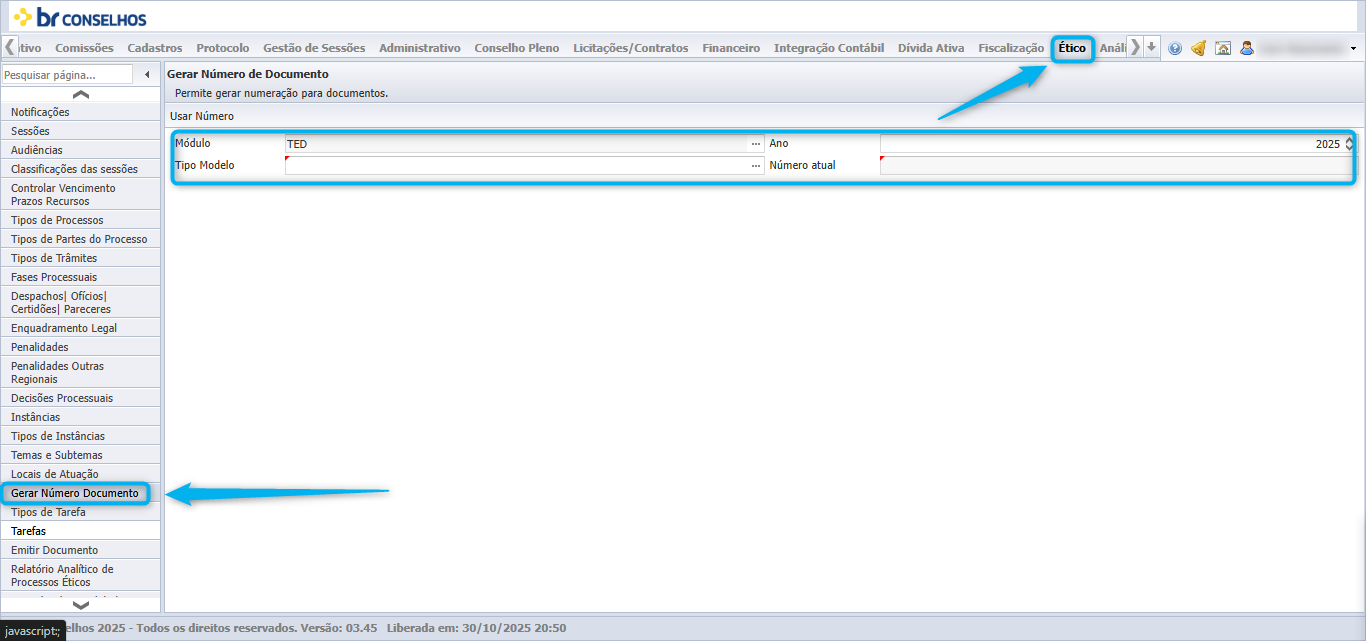The height and width of the screenshot is (641, 1366).
Task: Open Audiências in the sidebar
Action: (80, 150)
